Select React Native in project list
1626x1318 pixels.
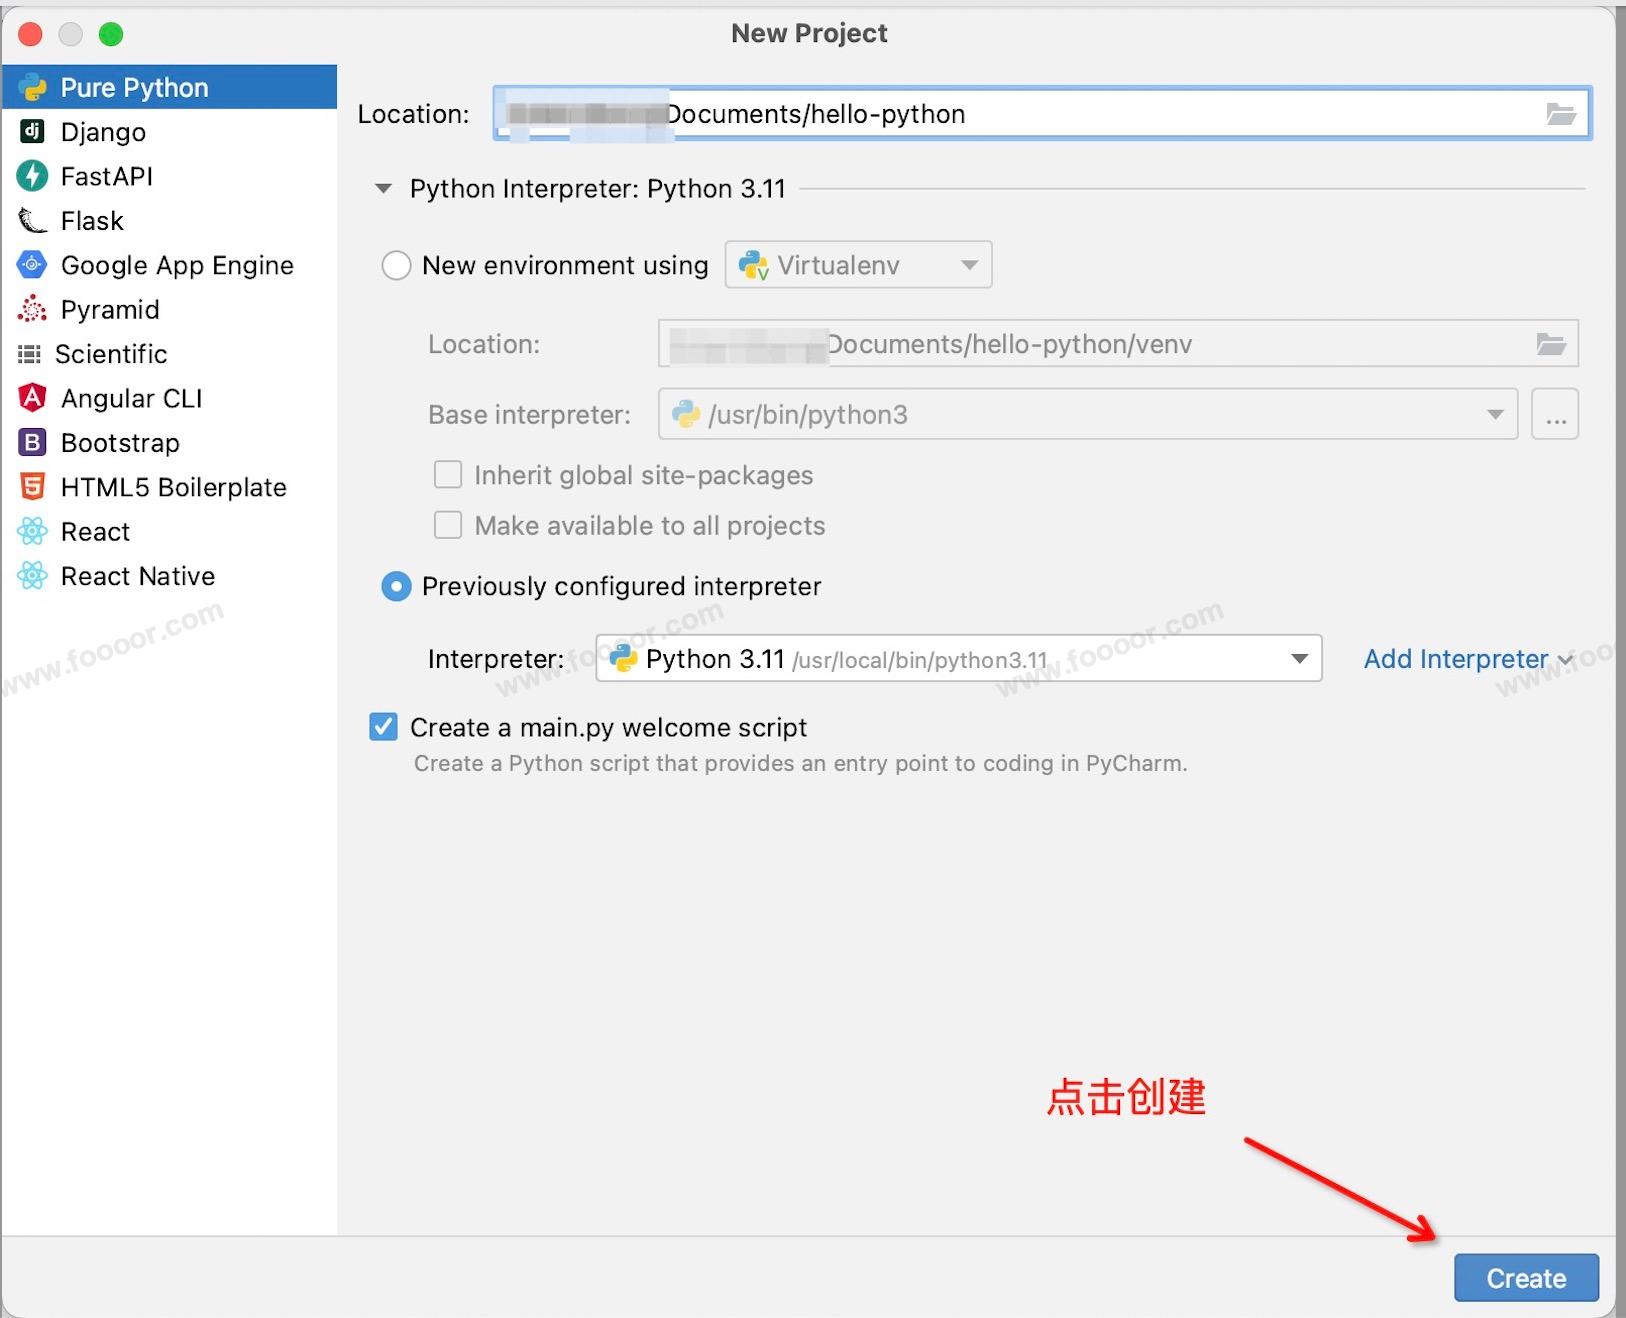pyautogui.click(x=137, y=576)
